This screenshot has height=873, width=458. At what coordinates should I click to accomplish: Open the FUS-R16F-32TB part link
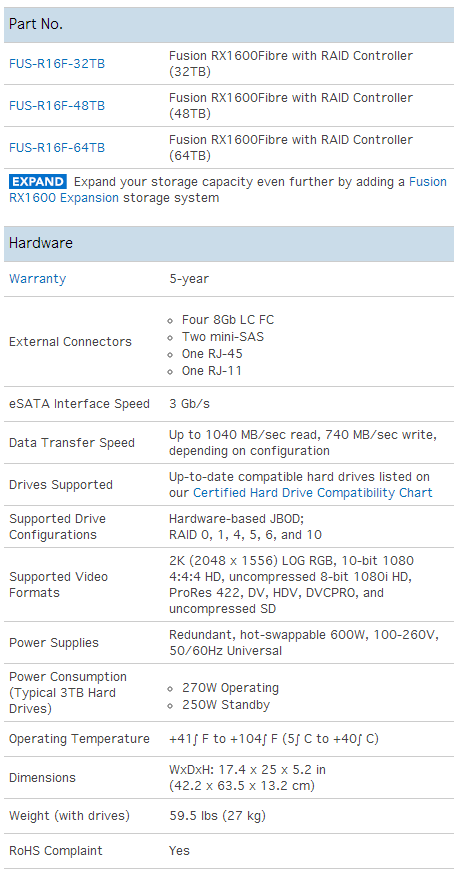57,63
